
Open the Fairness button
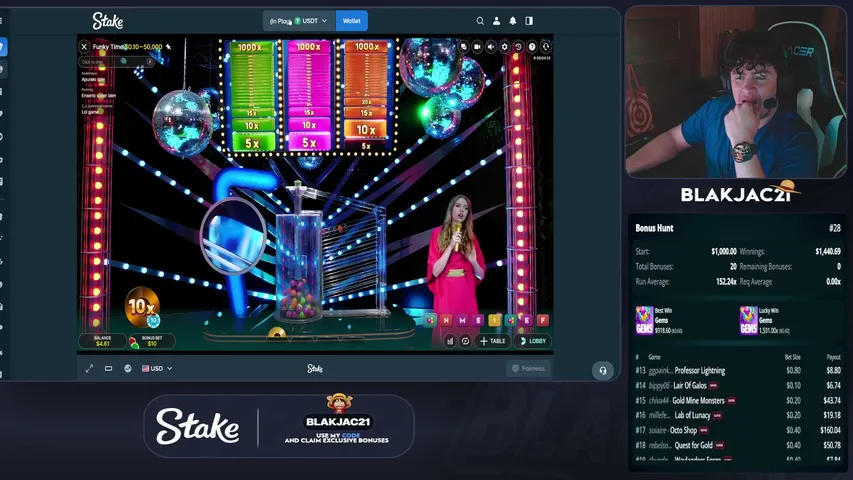click(529, 368)
